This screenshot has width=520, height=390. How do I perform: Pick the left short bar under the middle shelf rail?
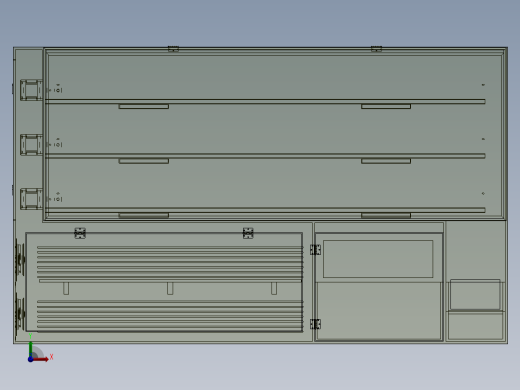point(144,161)
